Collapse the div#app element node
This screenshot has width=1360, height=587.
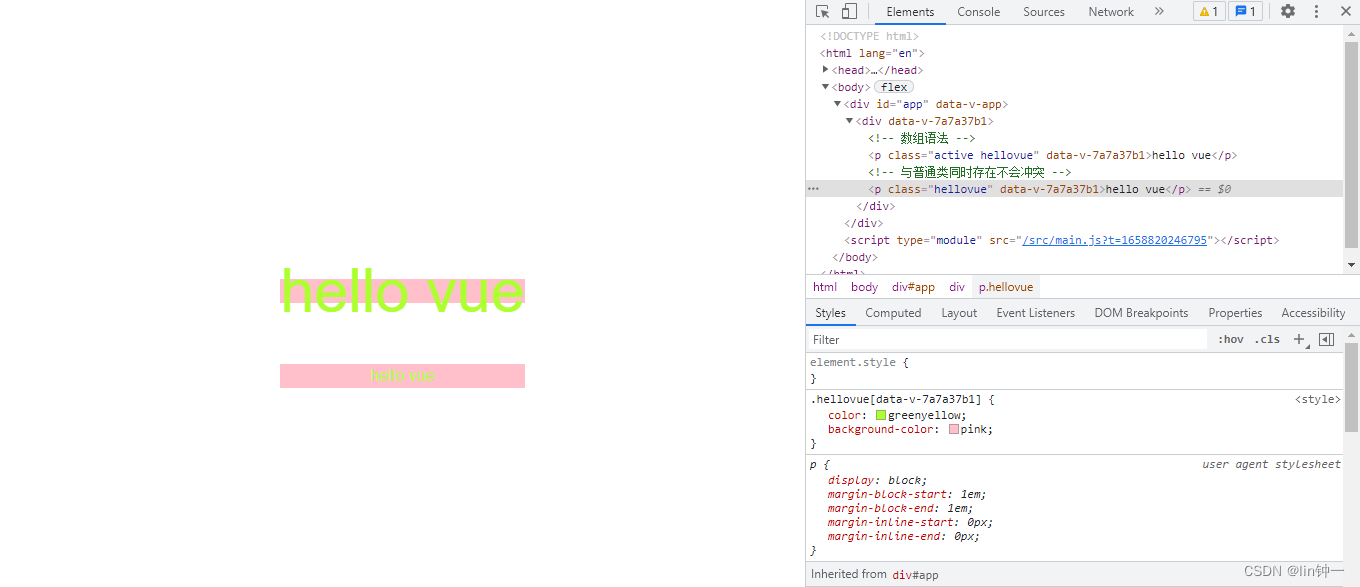click(838, 104)
